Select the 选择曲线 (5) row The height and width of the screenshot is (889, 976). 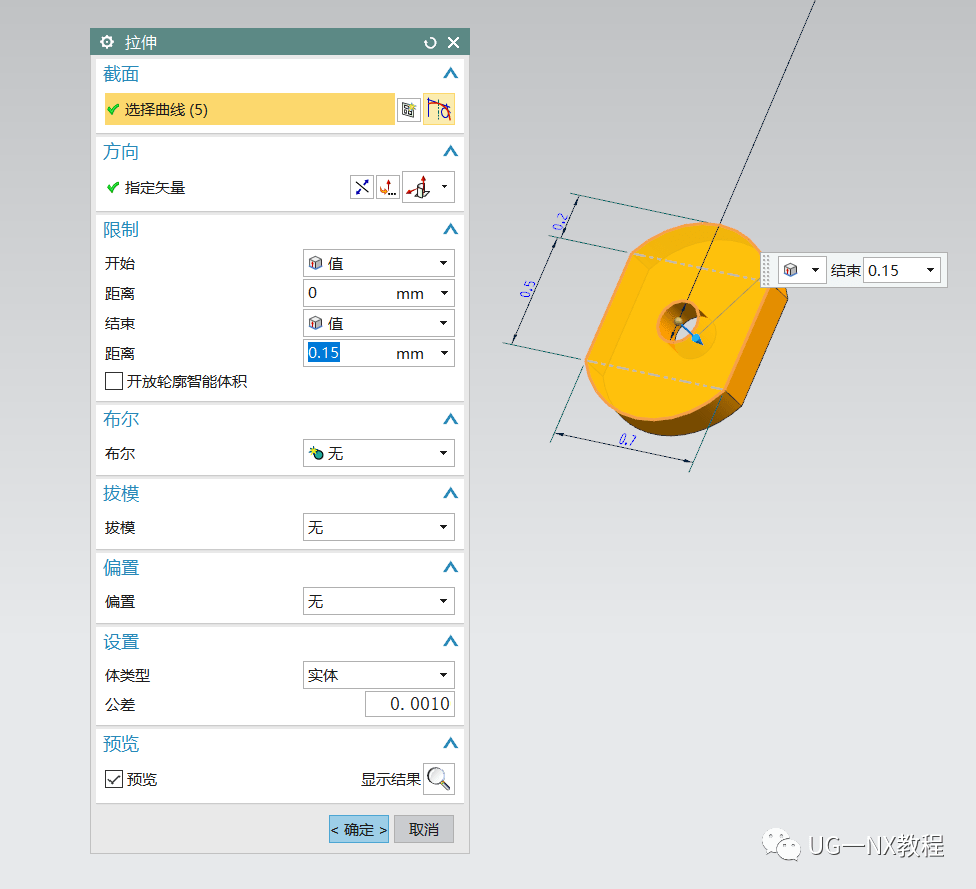(250, 110)
